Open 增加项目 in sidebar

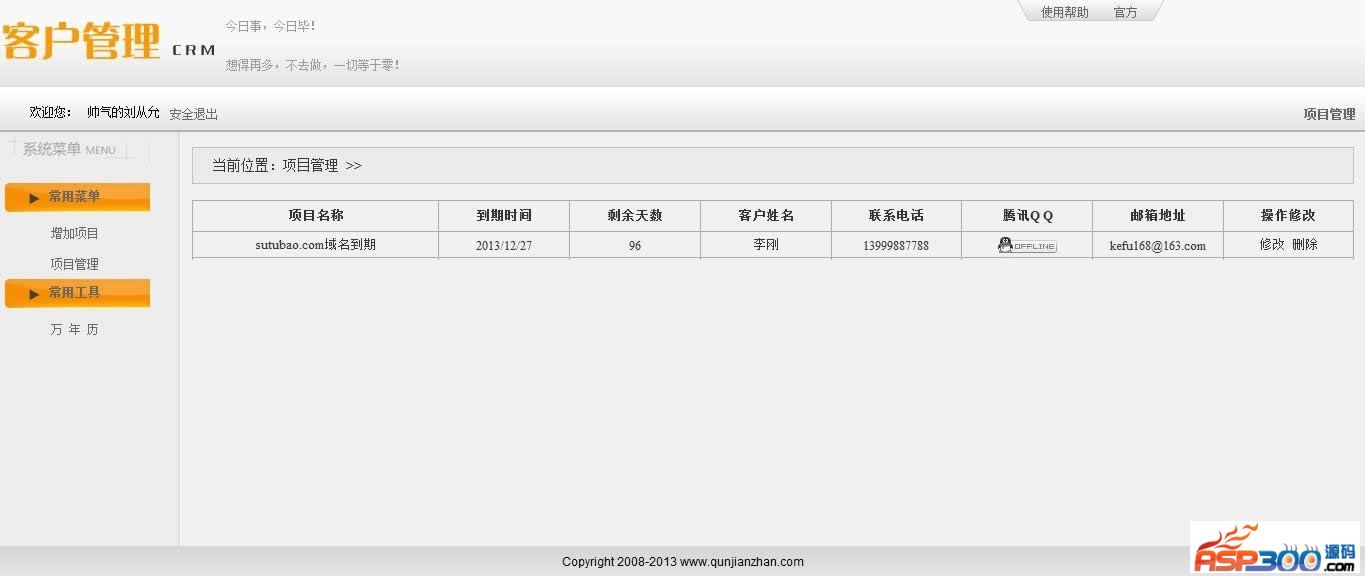point(75,233)
